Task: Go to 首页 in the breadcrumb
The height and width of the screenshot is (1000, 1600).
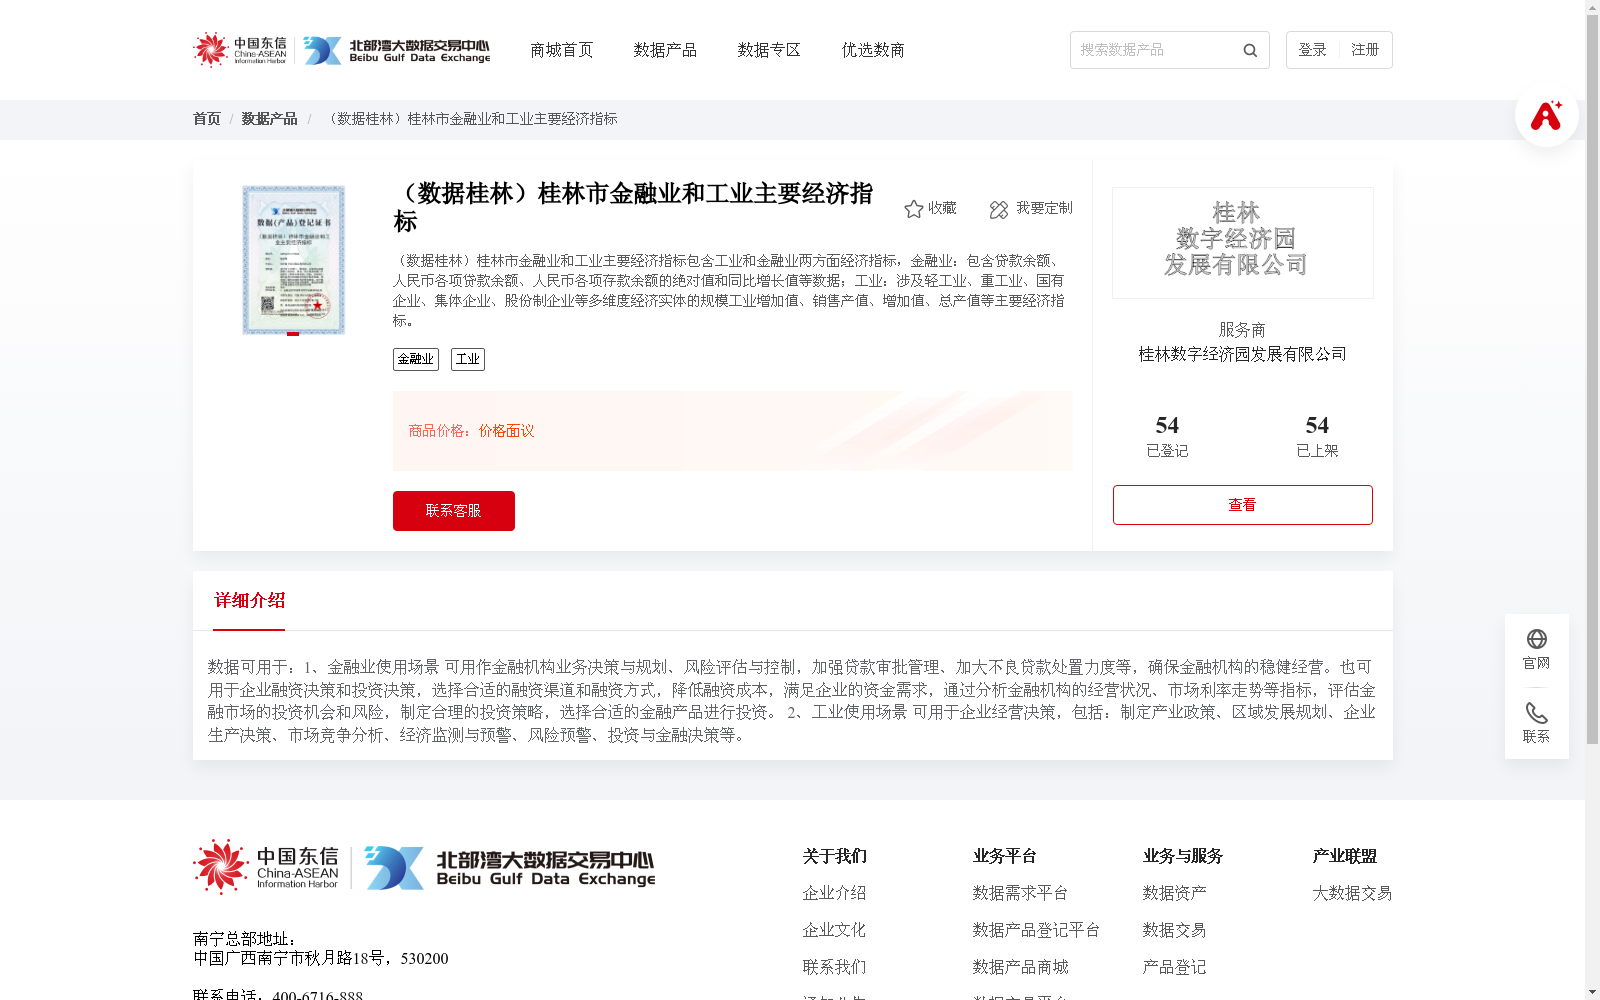Action: (x=207, y=119)
